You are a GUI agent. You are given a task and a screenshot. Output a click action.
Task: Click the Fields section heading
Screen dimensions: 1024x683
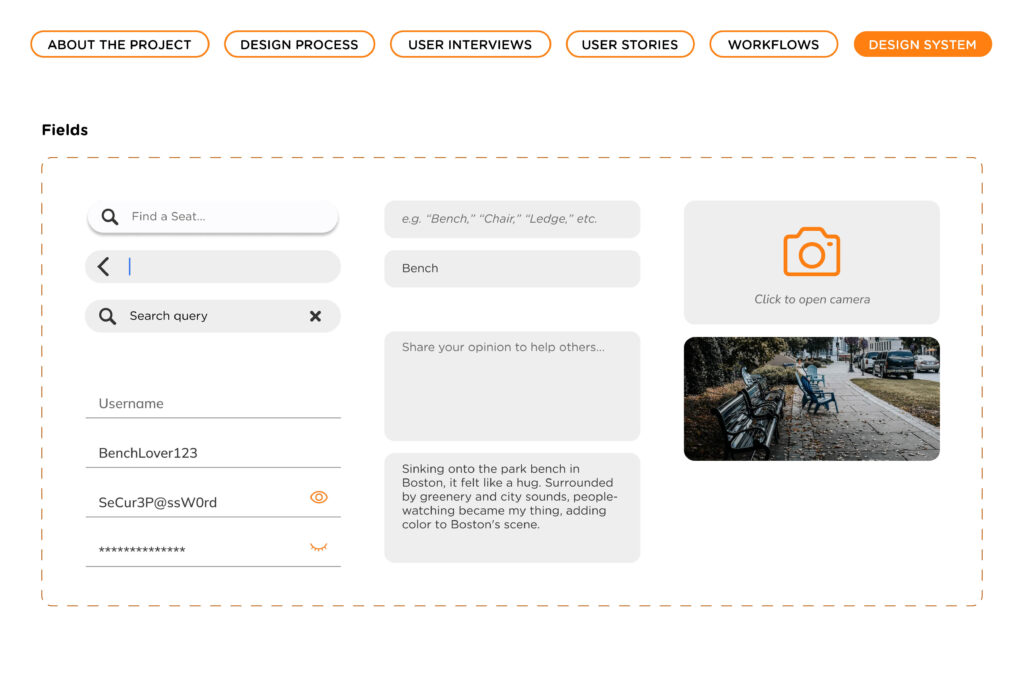[65, 130]
